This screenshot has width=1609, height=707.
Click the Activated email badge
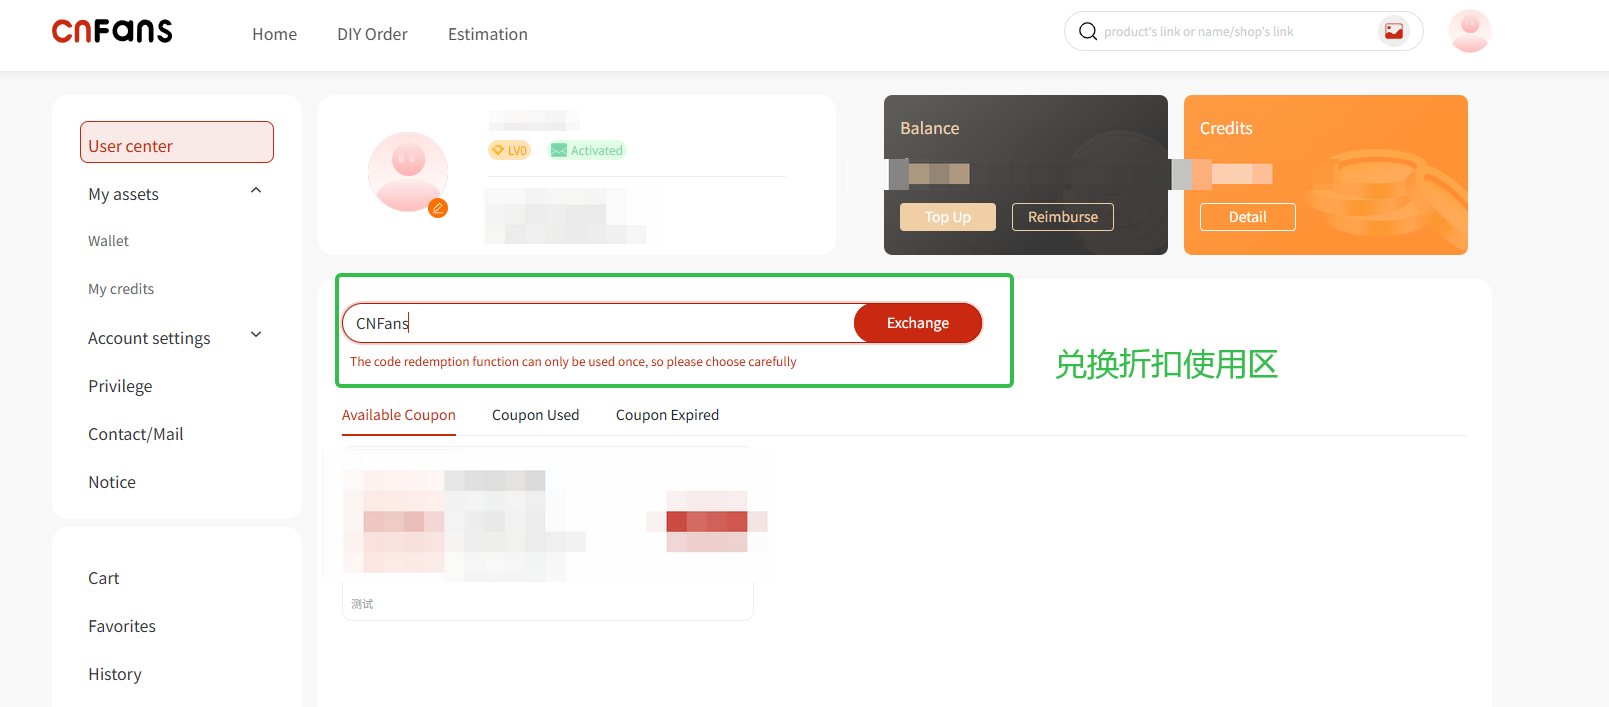pyautogui.click(x=587, y=151)
